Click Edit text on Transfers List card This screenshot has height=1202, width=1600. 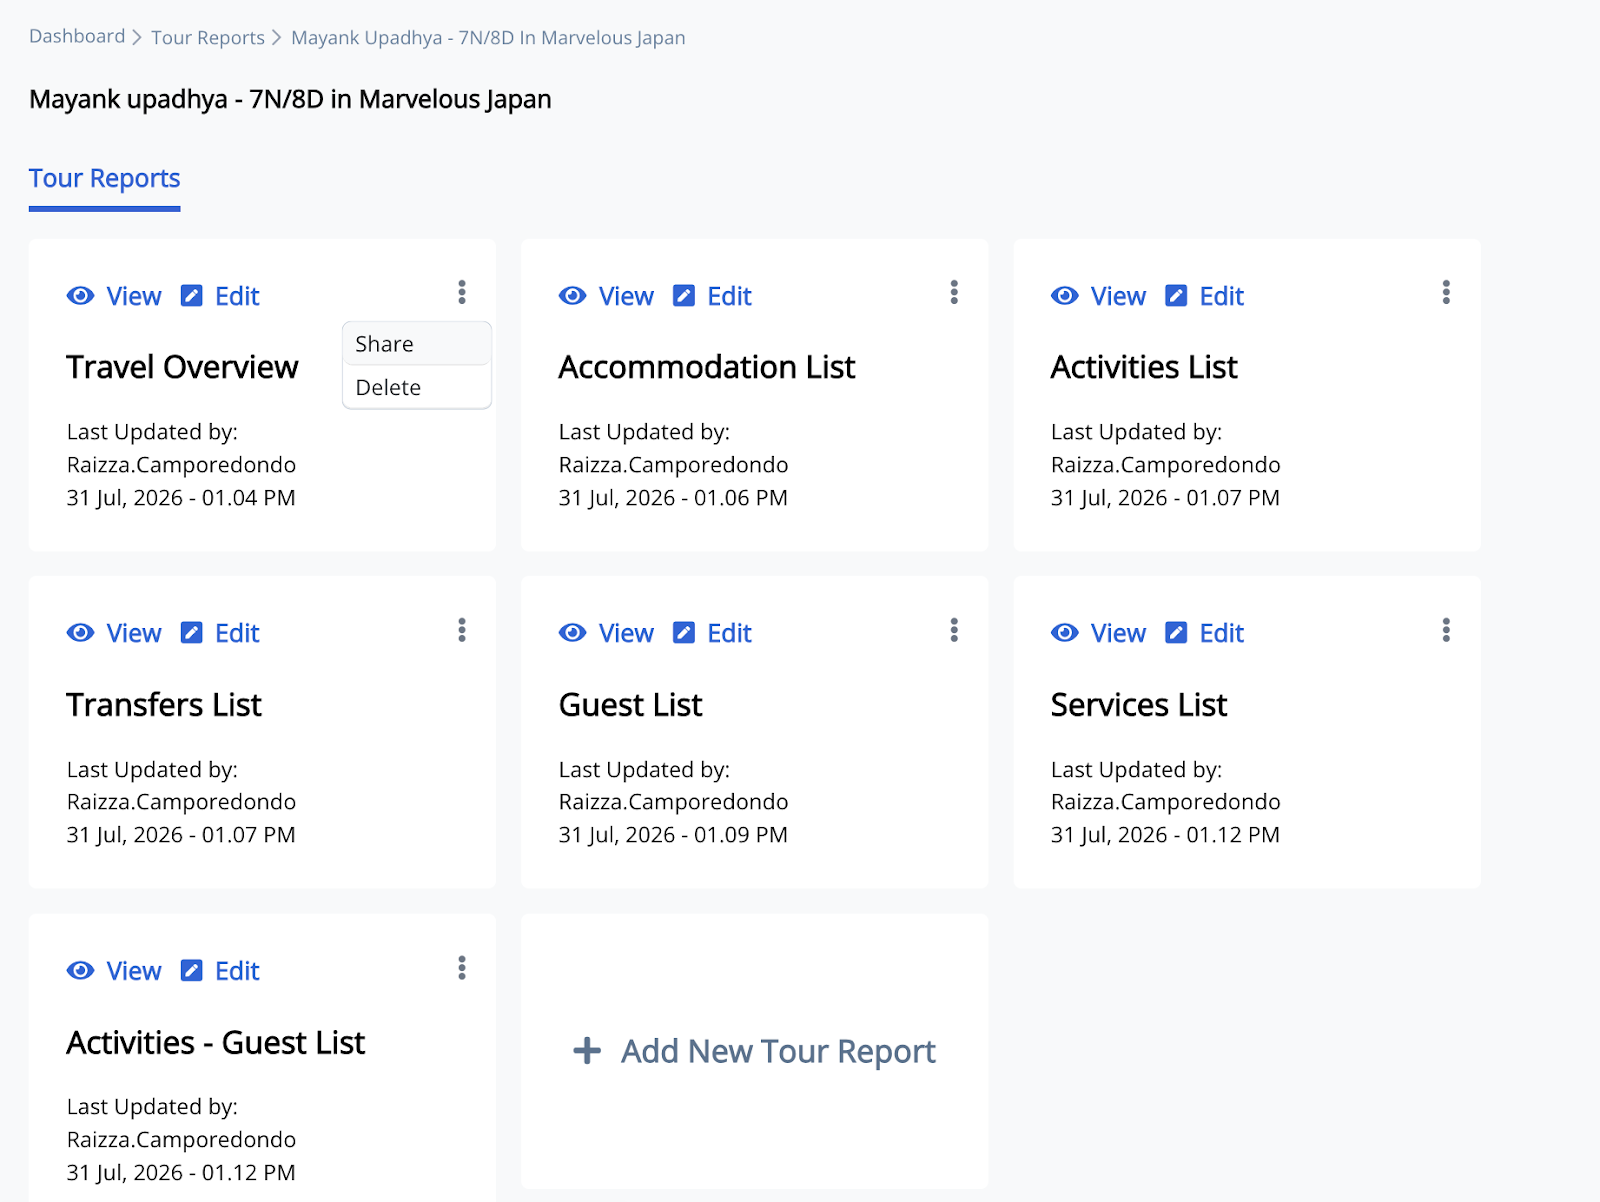click(237, 633)
